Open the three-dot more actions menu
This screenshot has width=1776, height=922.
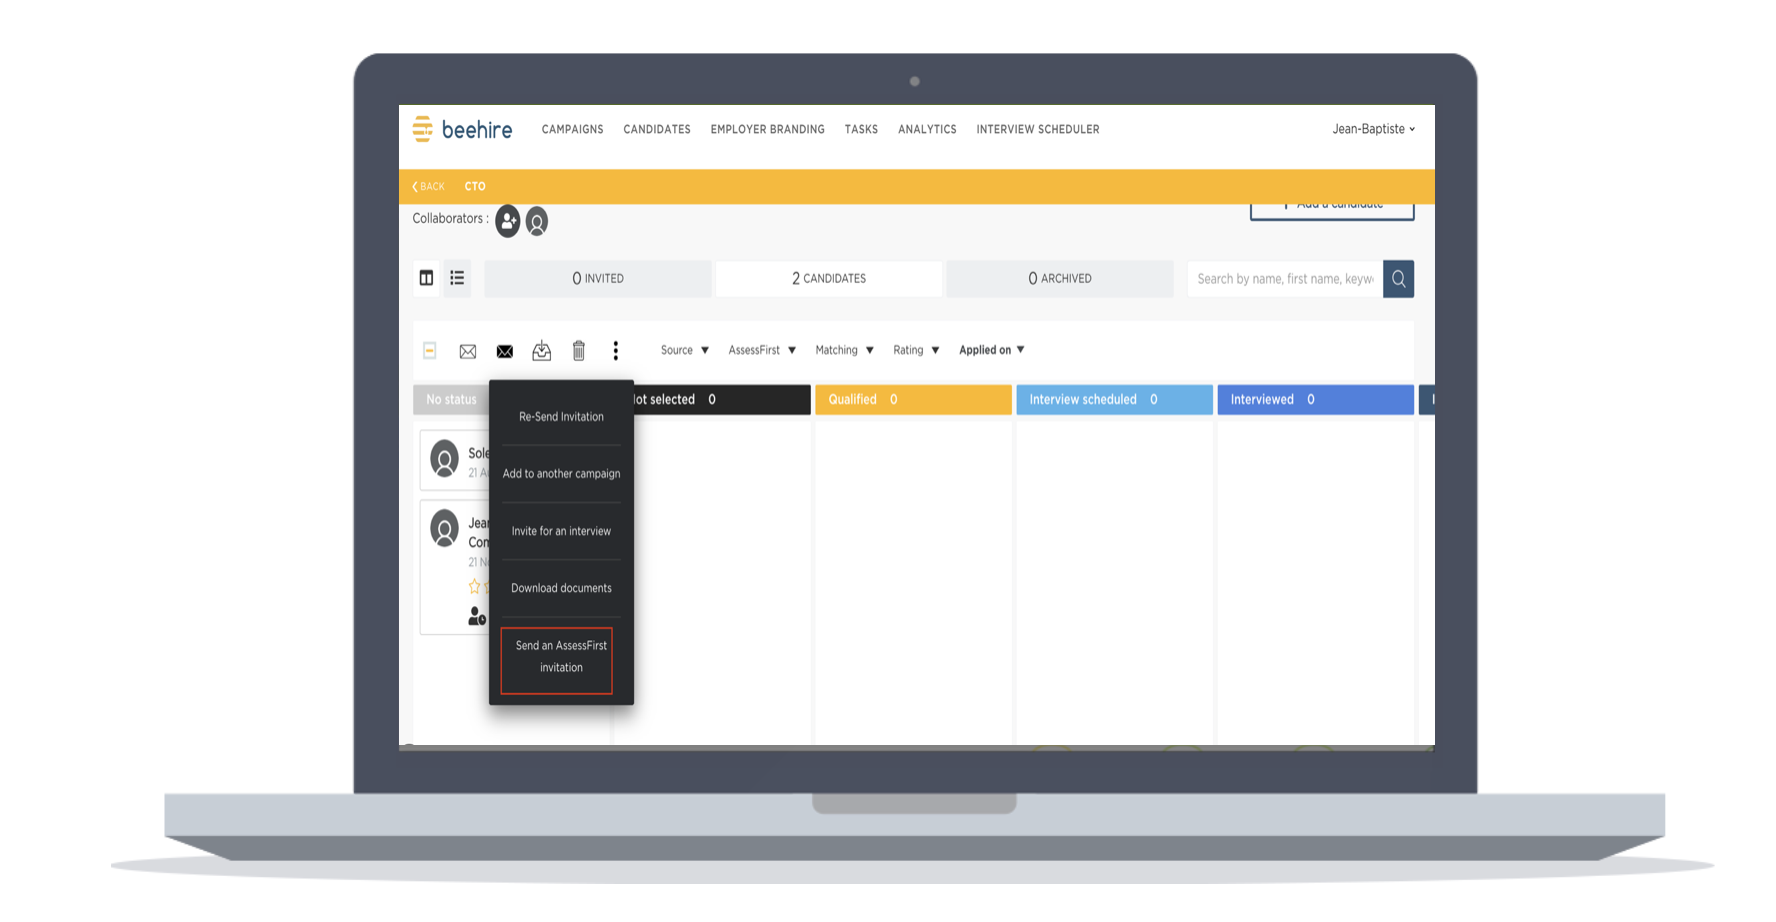point(616,351)
